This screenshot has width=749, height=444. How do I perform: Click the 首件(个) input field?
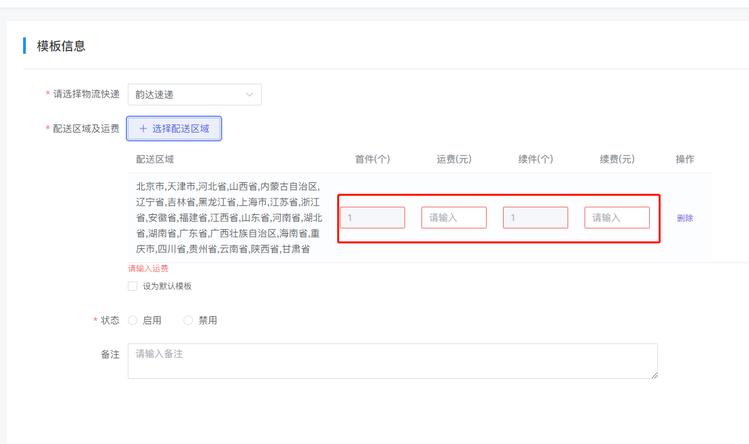click(373, 218)
